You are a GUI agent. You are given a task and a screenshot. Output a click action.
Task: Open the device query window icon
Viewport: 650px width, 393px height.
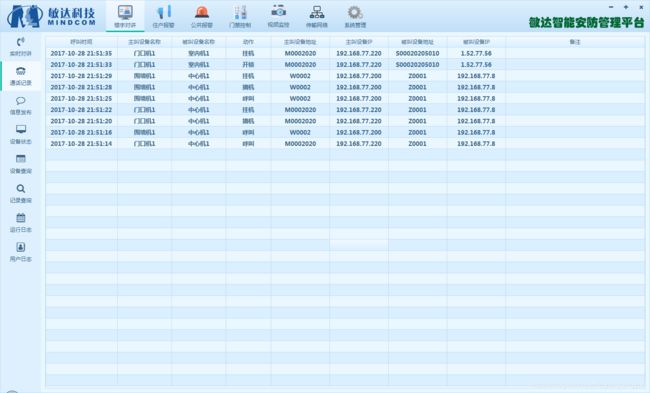point(21,159)
